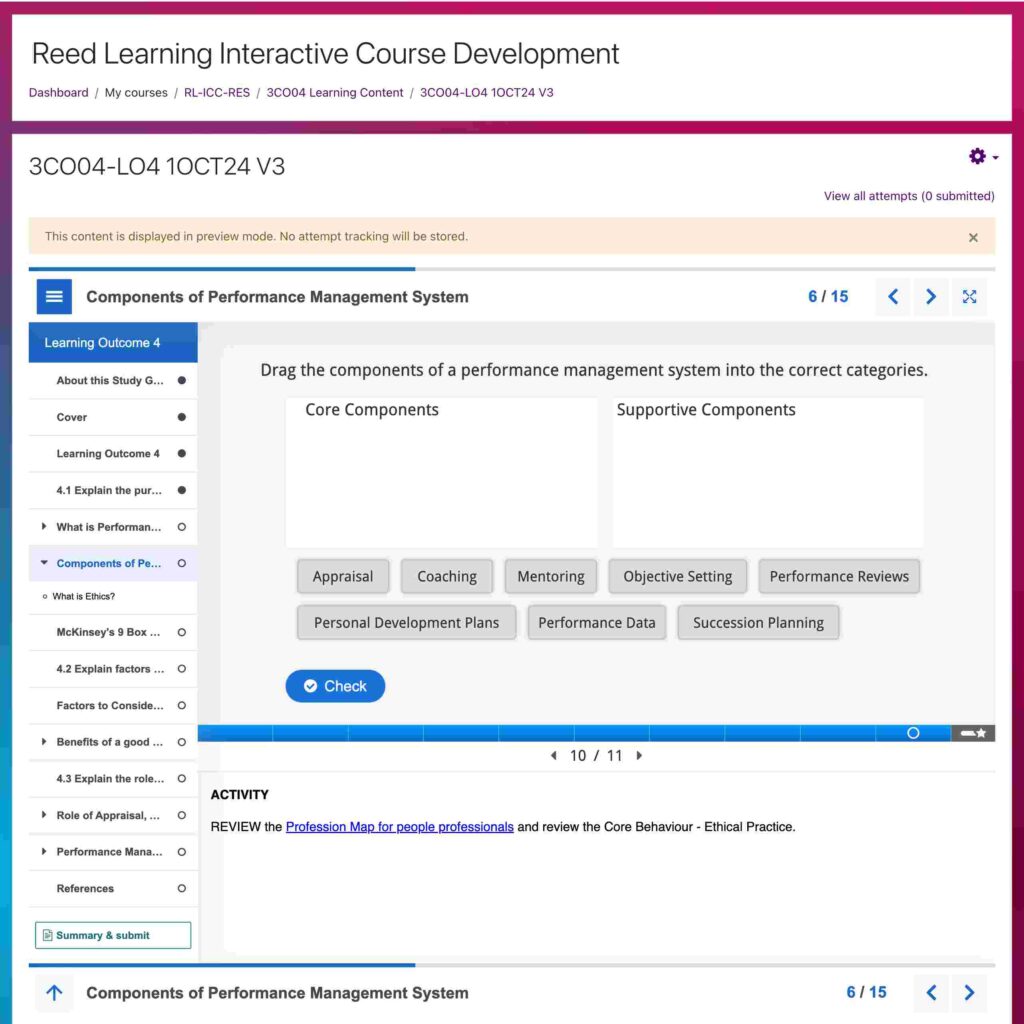
Task: Go to previous slide in 10/11 navigator
Action: (554, 756)
